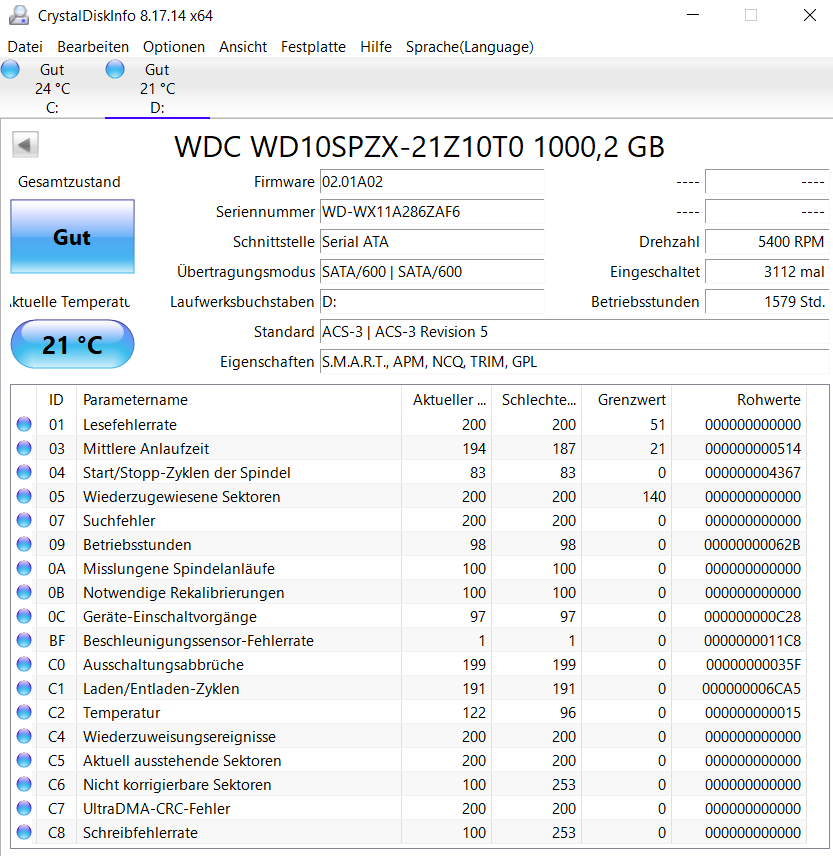This screenshot has width=833, height=856.
Task: Click the back arrow navigation icon
Action: coord(24,144)
